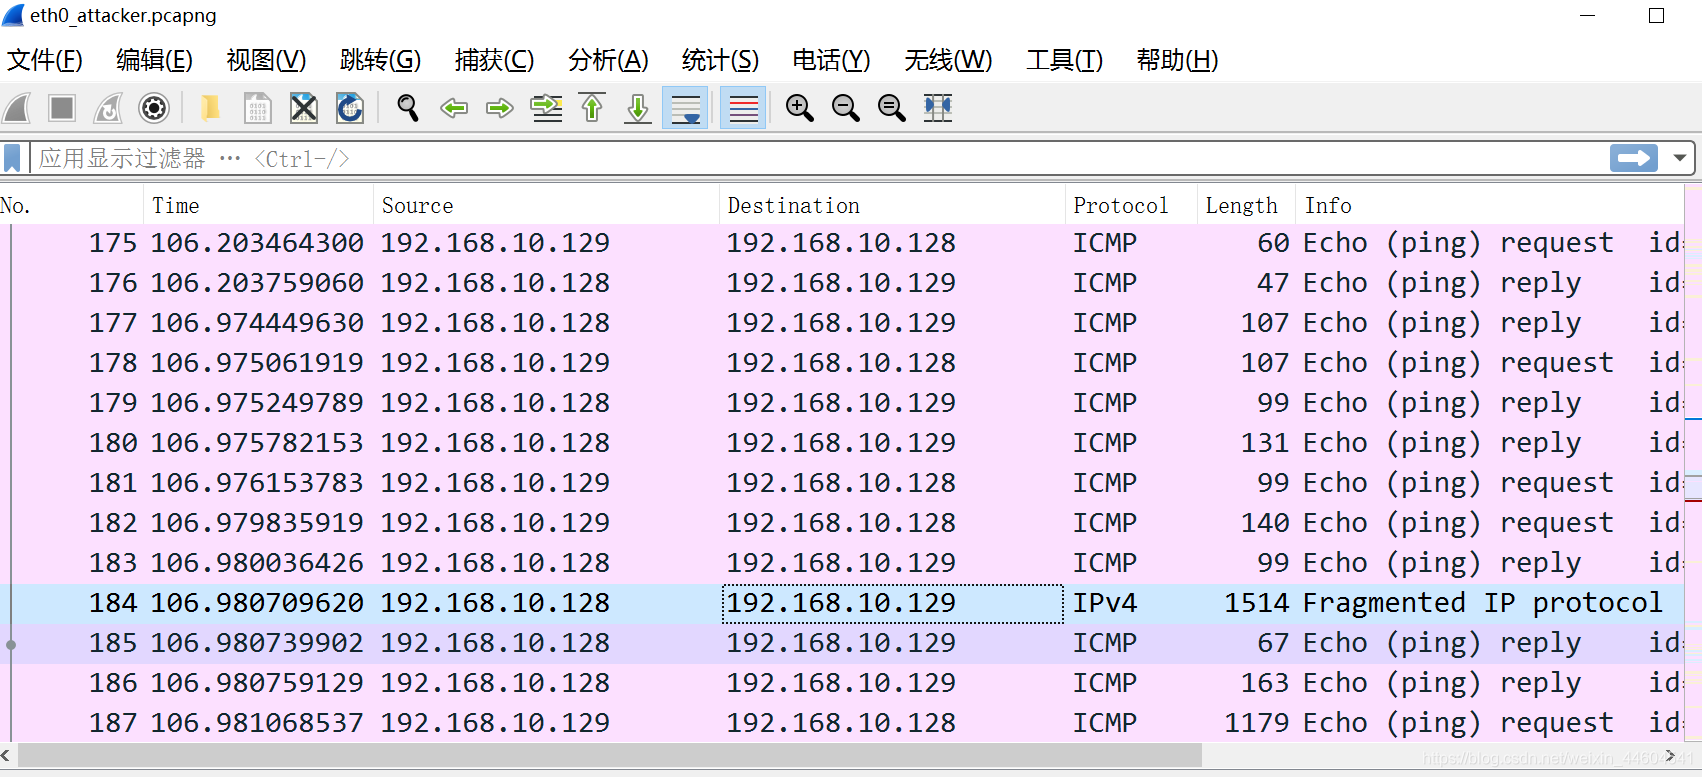
Task: Find a packet with the magnifier icon
Action: coord(407,107)
